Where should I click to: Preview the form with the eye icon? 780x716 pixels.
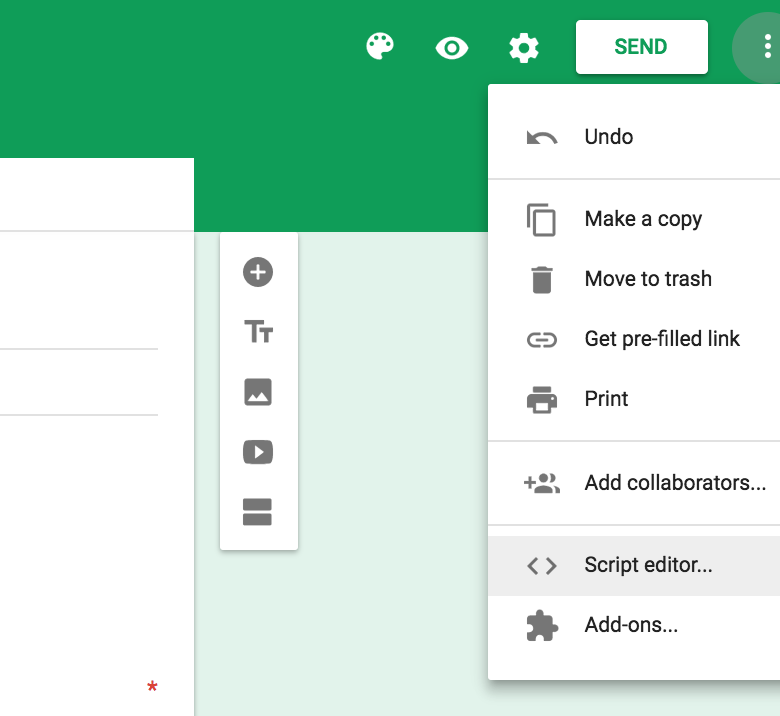tap(452, 48)
